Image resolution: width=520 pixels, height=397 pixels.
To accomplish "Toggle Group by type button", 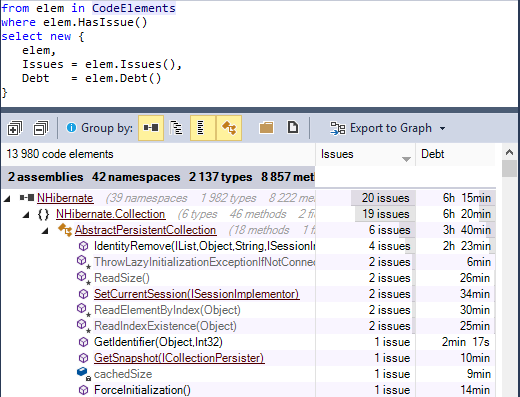I will point(229,128).
